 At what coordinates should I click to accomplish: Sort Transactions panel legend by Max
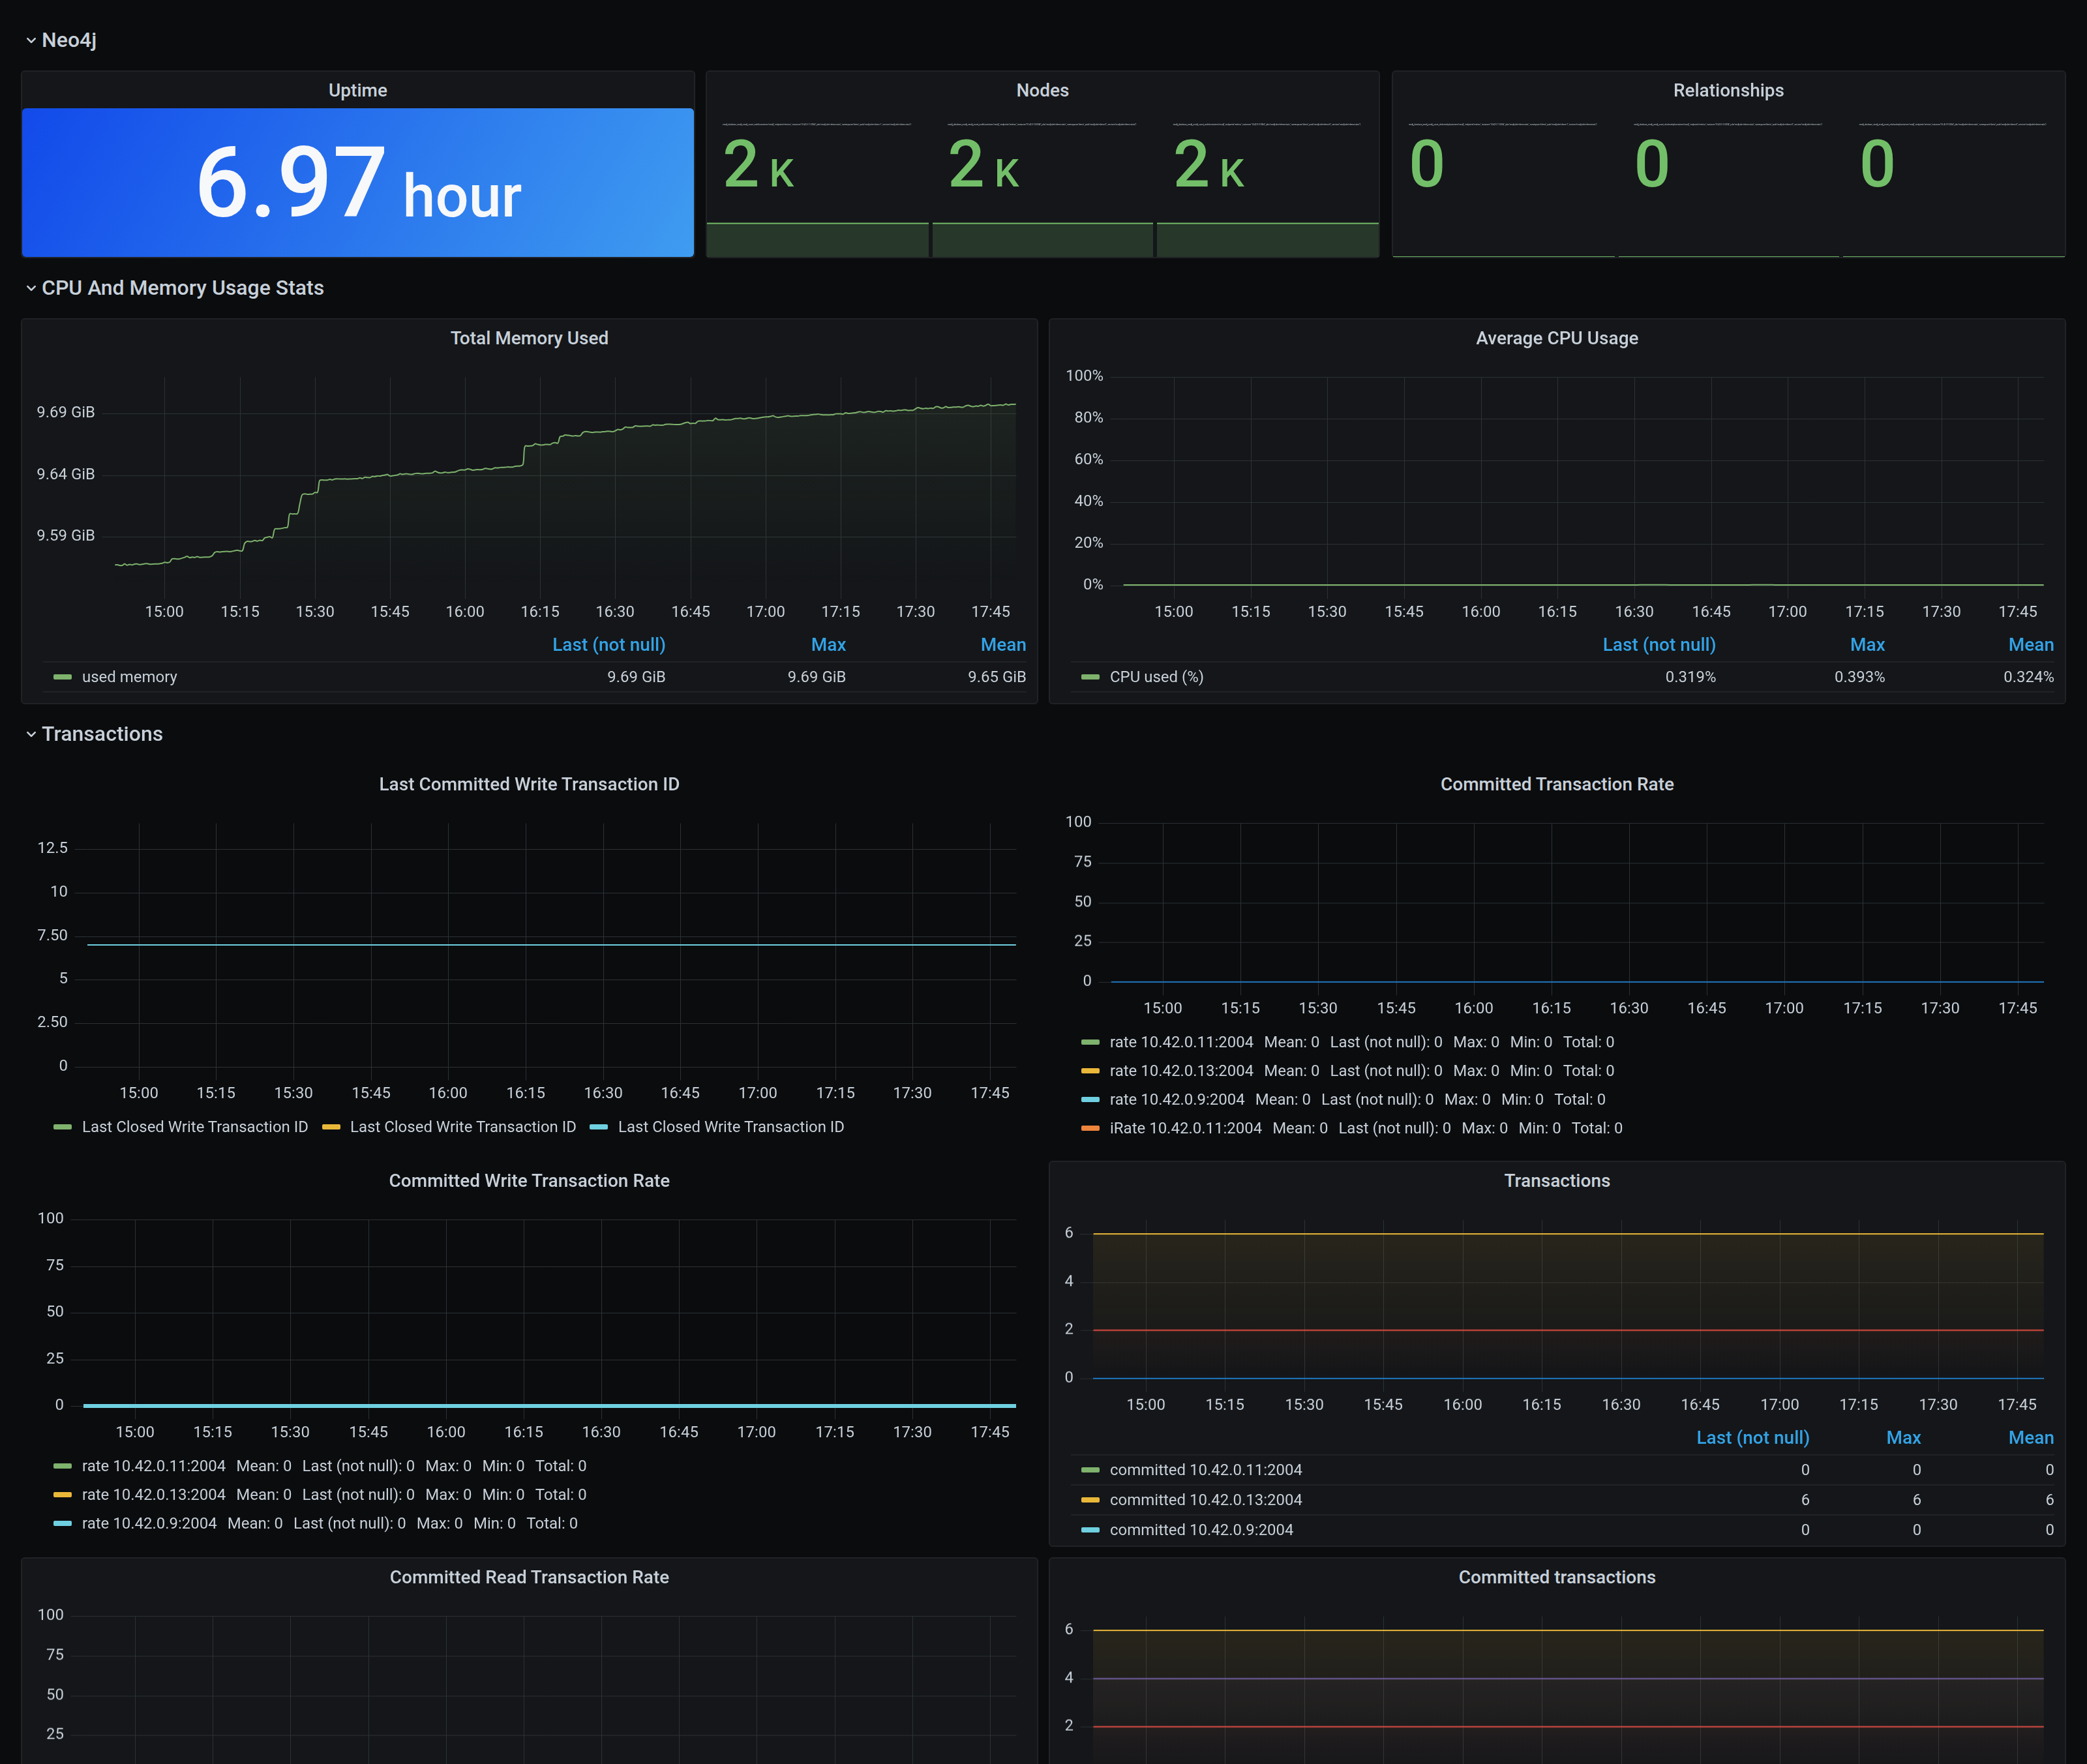pyautogui.click(x=1903, y=1437)
